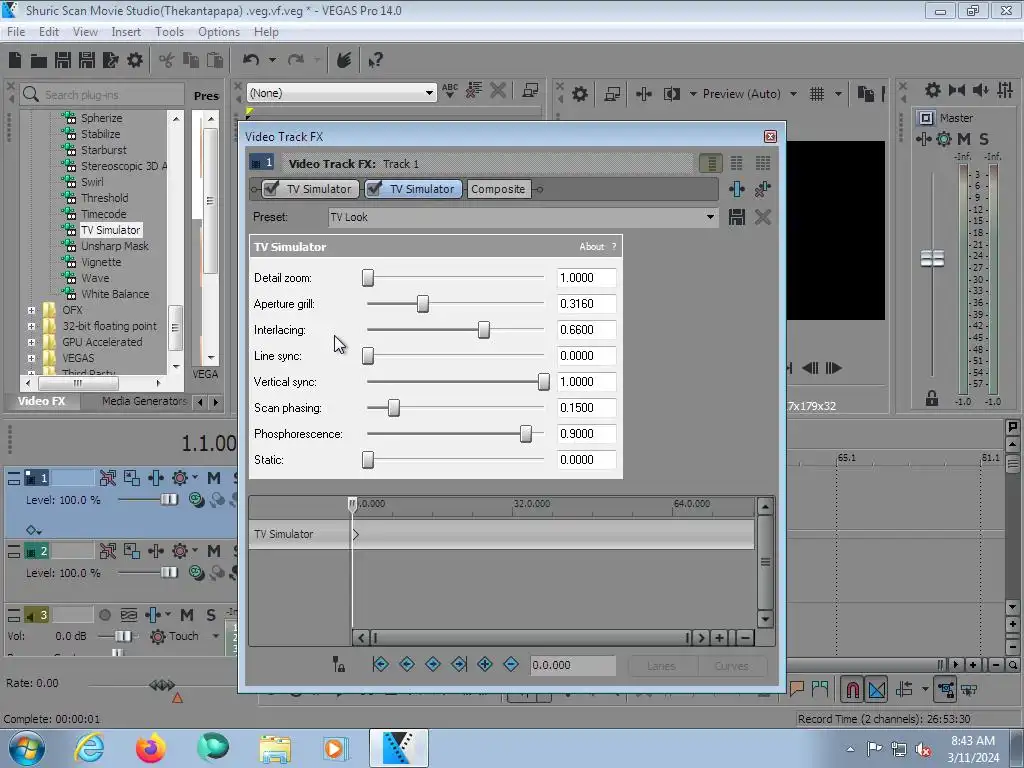Open the Video Preview properties gear icon

pyautogui.click(x=579, y=94)
